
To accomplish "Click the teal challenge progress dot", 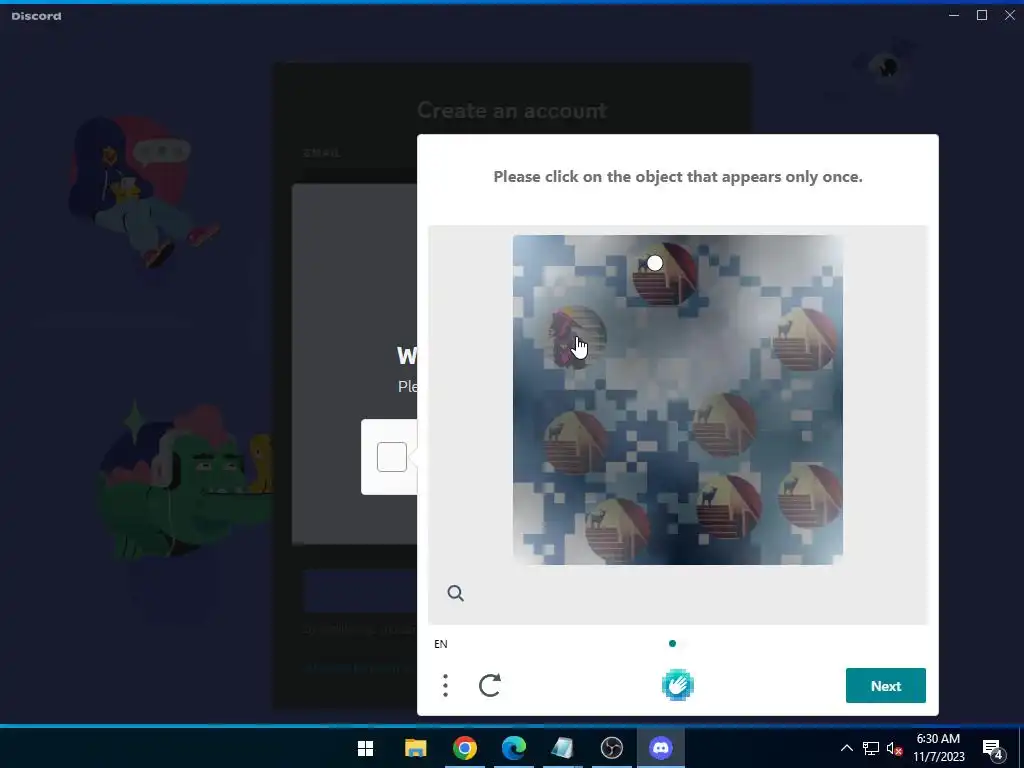I will pyautogui.click(x=672, y=644).
